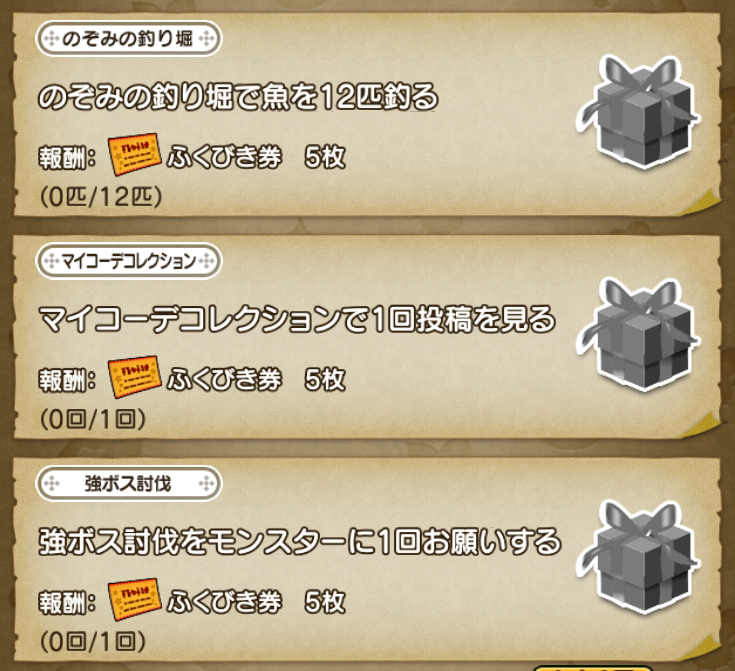The width and height of the screenshot is (735, 671).
Task: Select the gift box for 強ボス討伐 mission
Action: (x=638, y=557)
